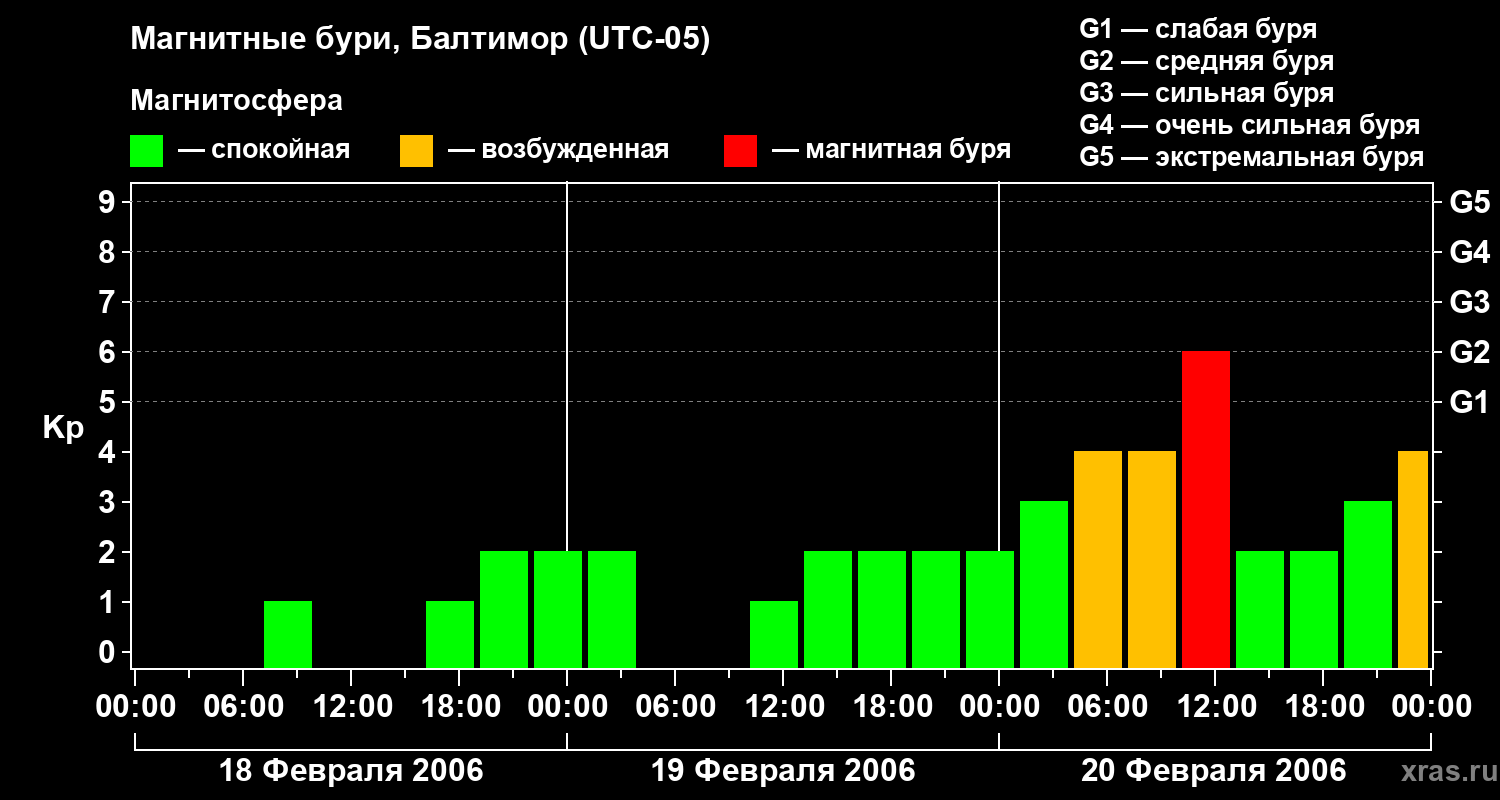The height and width of the screenshot is (800, 1500).
Task: Click '12:00' time label under 18 Февраля
Action: pyautogui.click(x=351, y=706)
